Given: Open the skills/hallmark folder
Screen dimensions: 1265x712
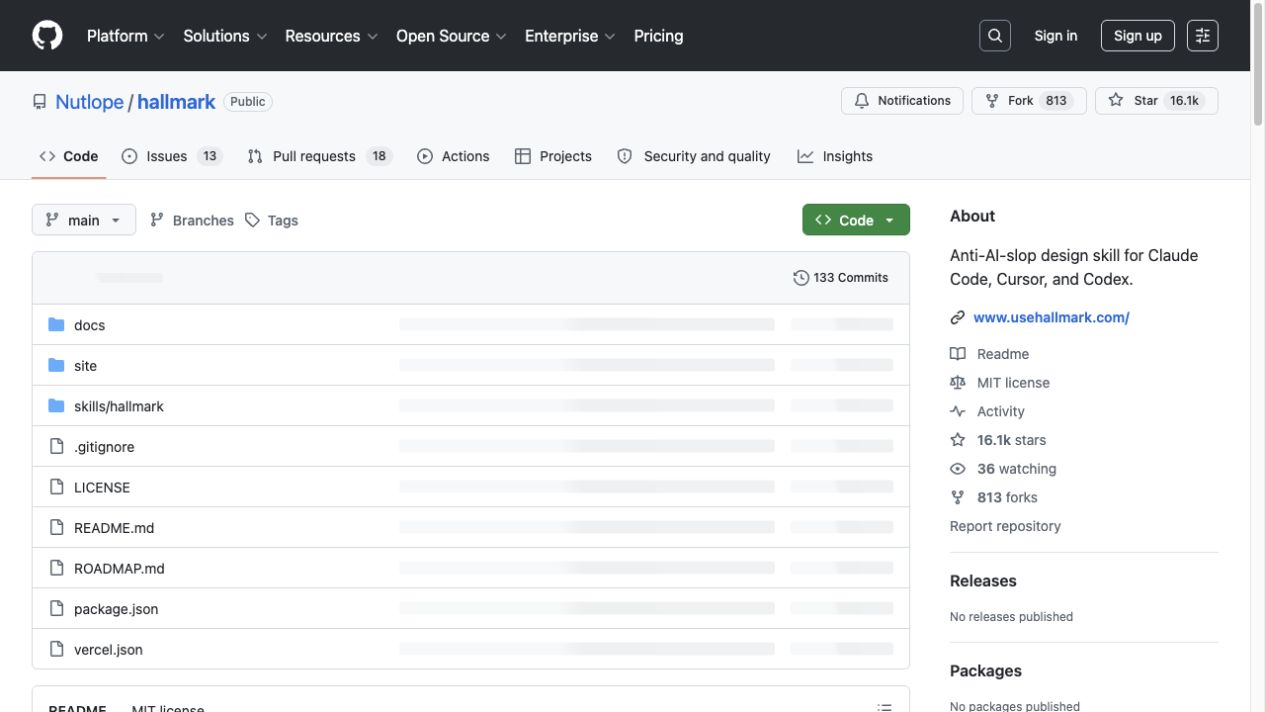Looking at the screenshot, I should point(118,406).
